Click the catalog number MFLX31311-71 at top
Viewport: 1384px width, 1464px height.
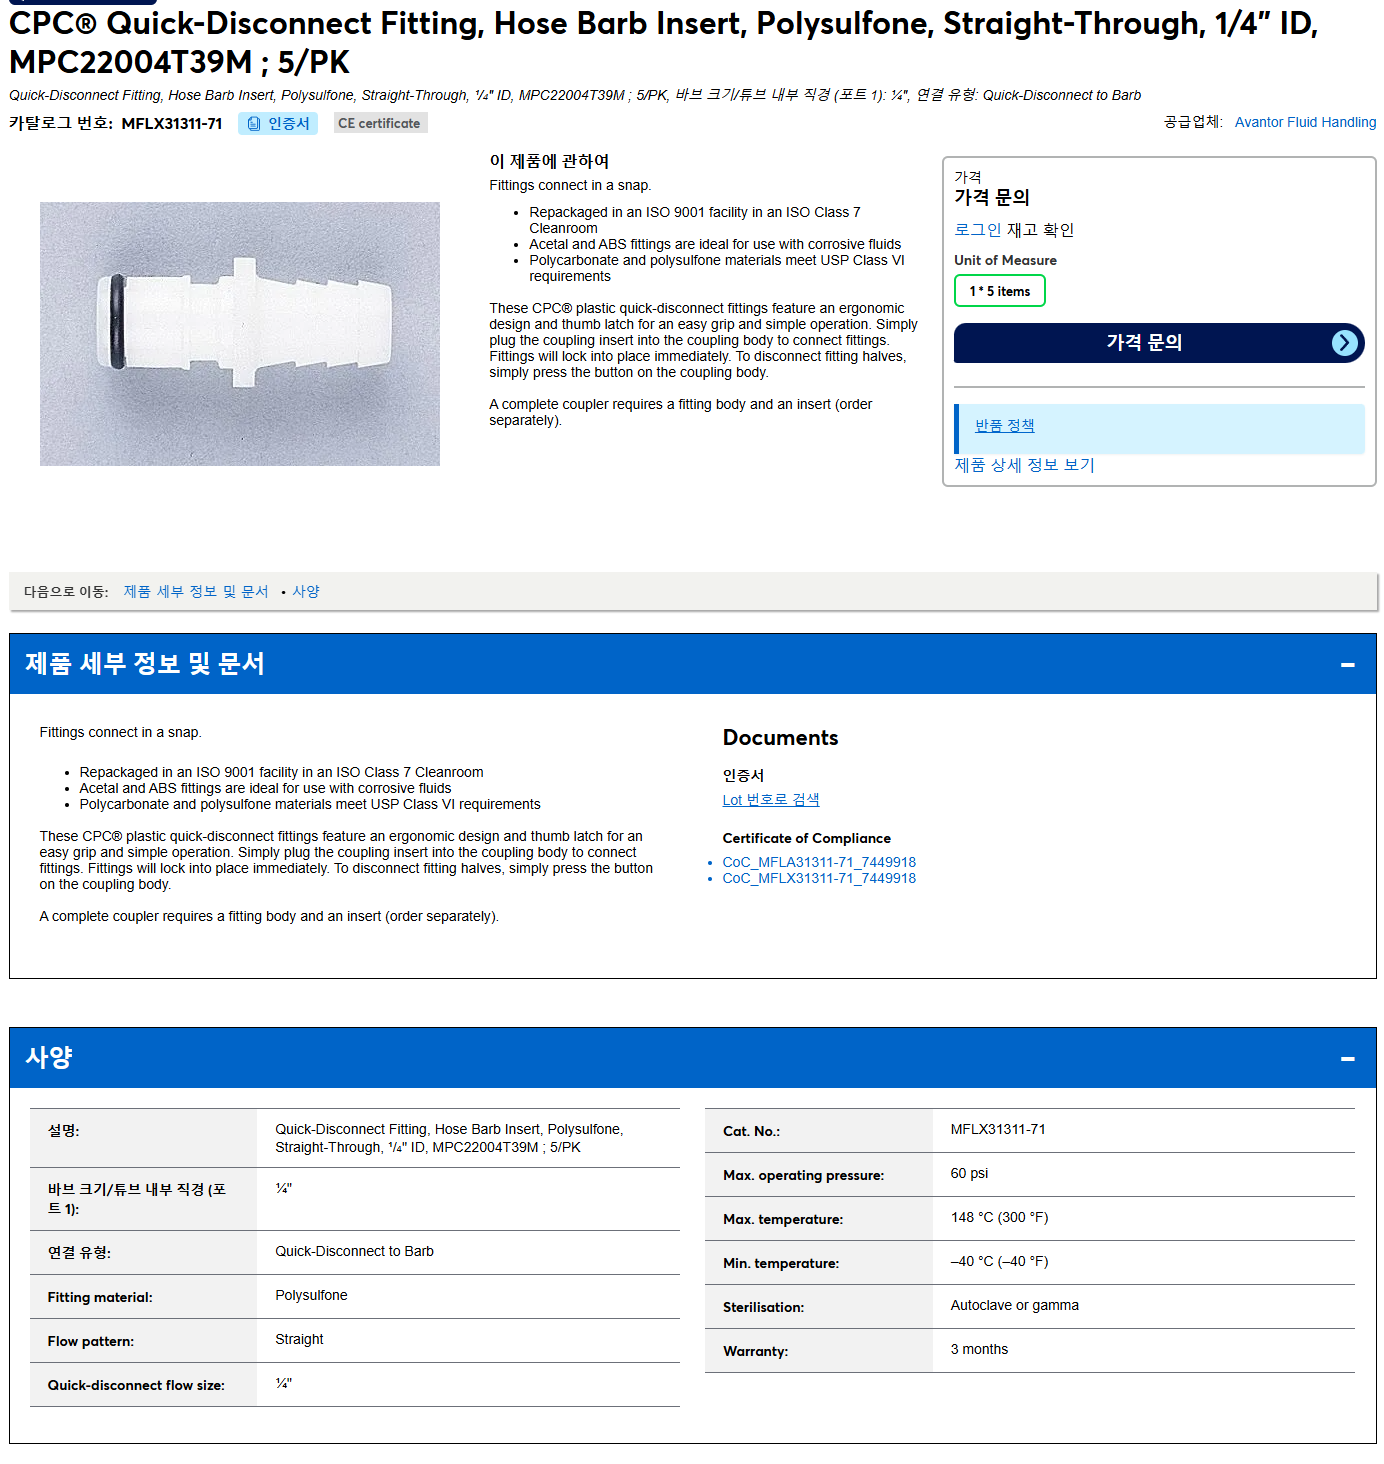pos(172,123)
